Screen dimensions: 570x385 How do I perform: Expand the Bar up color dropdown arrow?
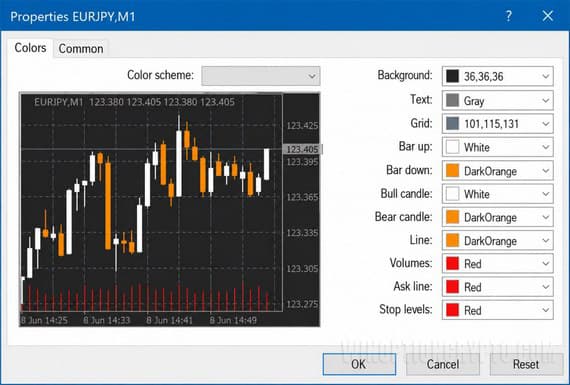pos(545,147)
